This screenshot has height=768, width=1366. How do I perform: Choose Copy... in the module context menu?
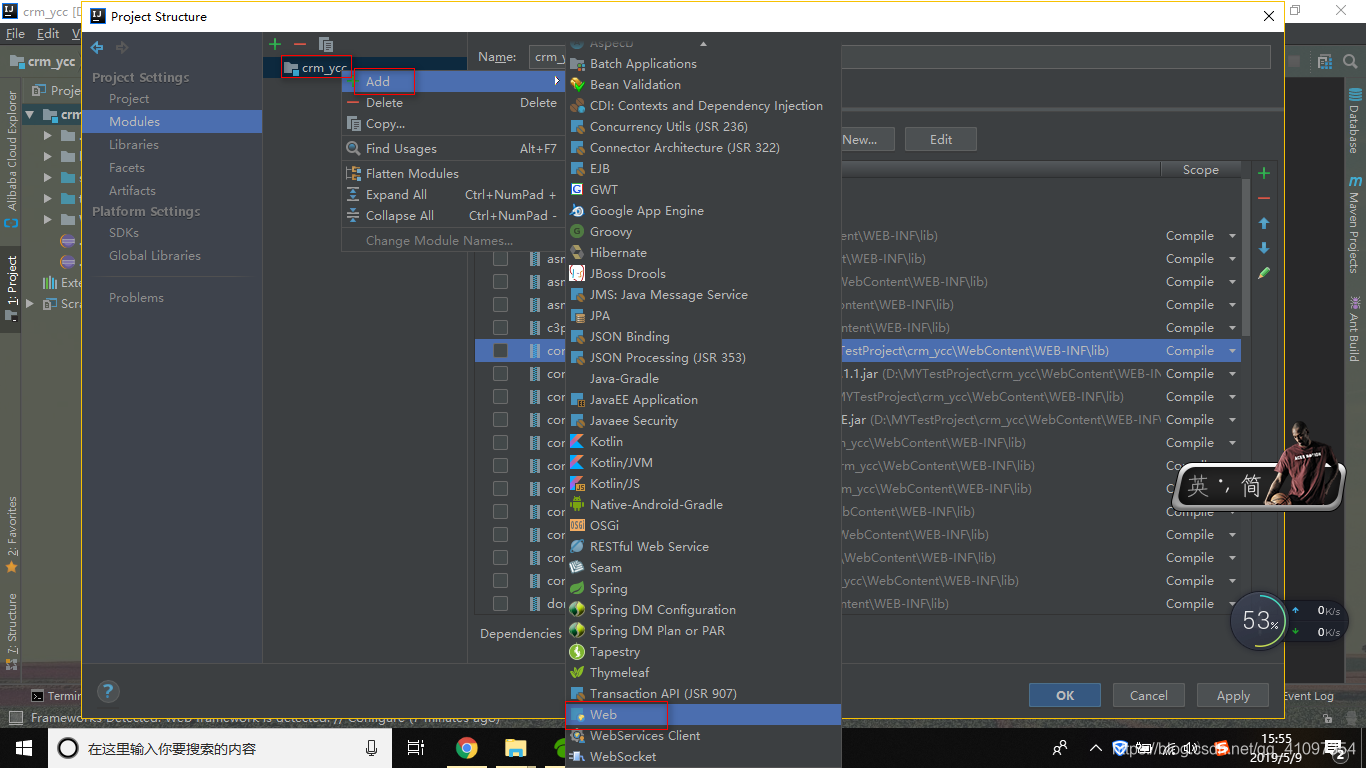455,124
